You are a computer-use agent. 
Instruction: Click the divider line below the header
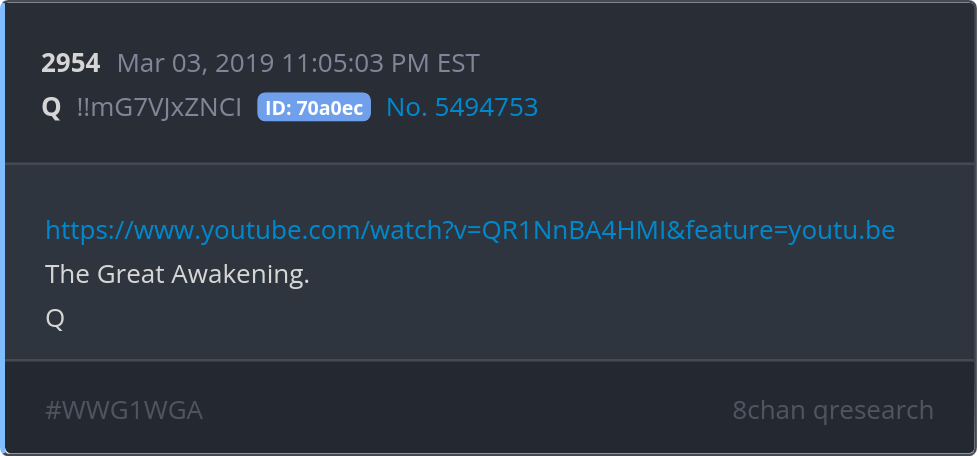tap(490, 163)
